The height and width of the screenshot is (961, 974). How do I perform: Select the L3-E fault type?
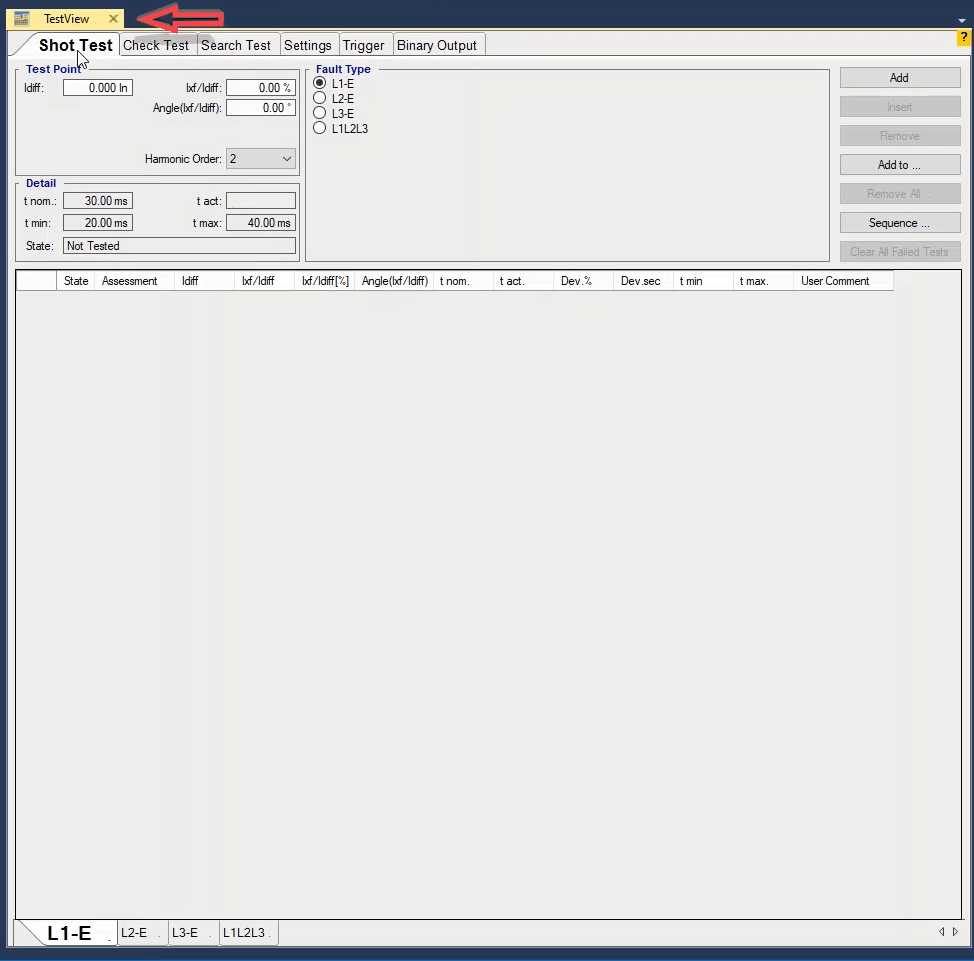click(x=320, y=114)
